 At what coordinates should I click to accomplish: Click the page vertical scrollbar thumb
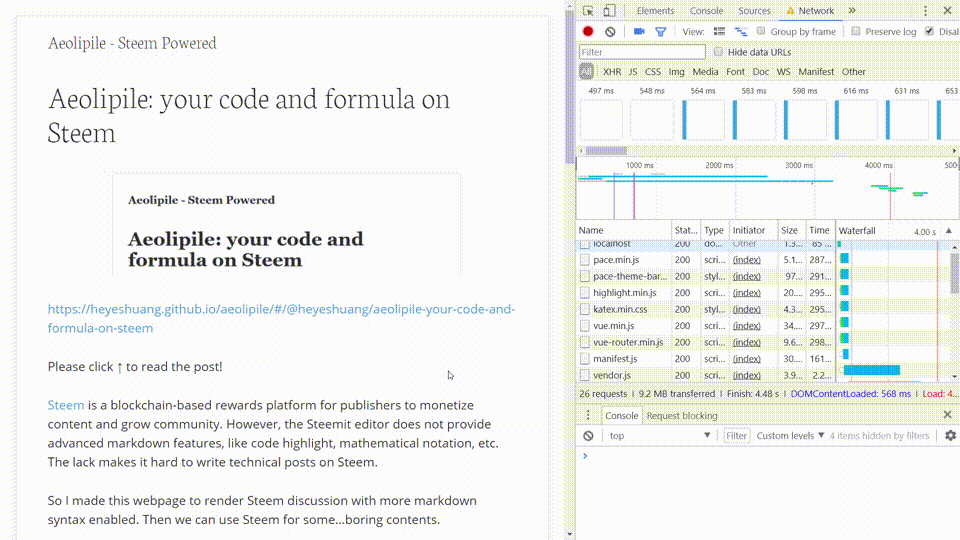[x=570, y=86]
